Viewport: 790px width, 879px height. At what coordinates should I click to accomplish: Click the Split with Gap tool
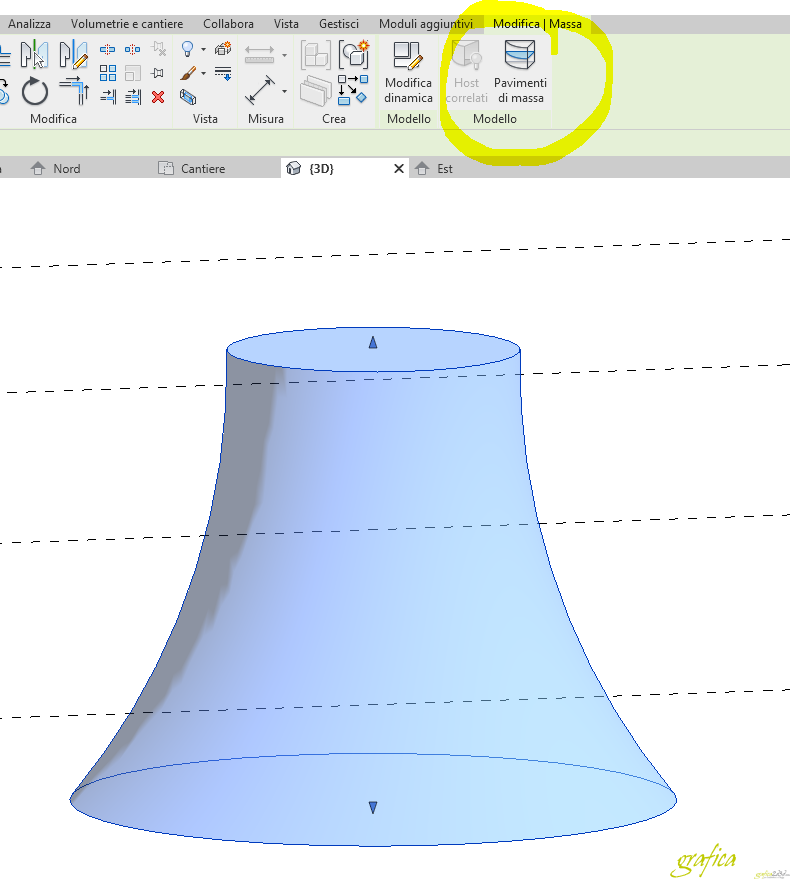[132, 49]
